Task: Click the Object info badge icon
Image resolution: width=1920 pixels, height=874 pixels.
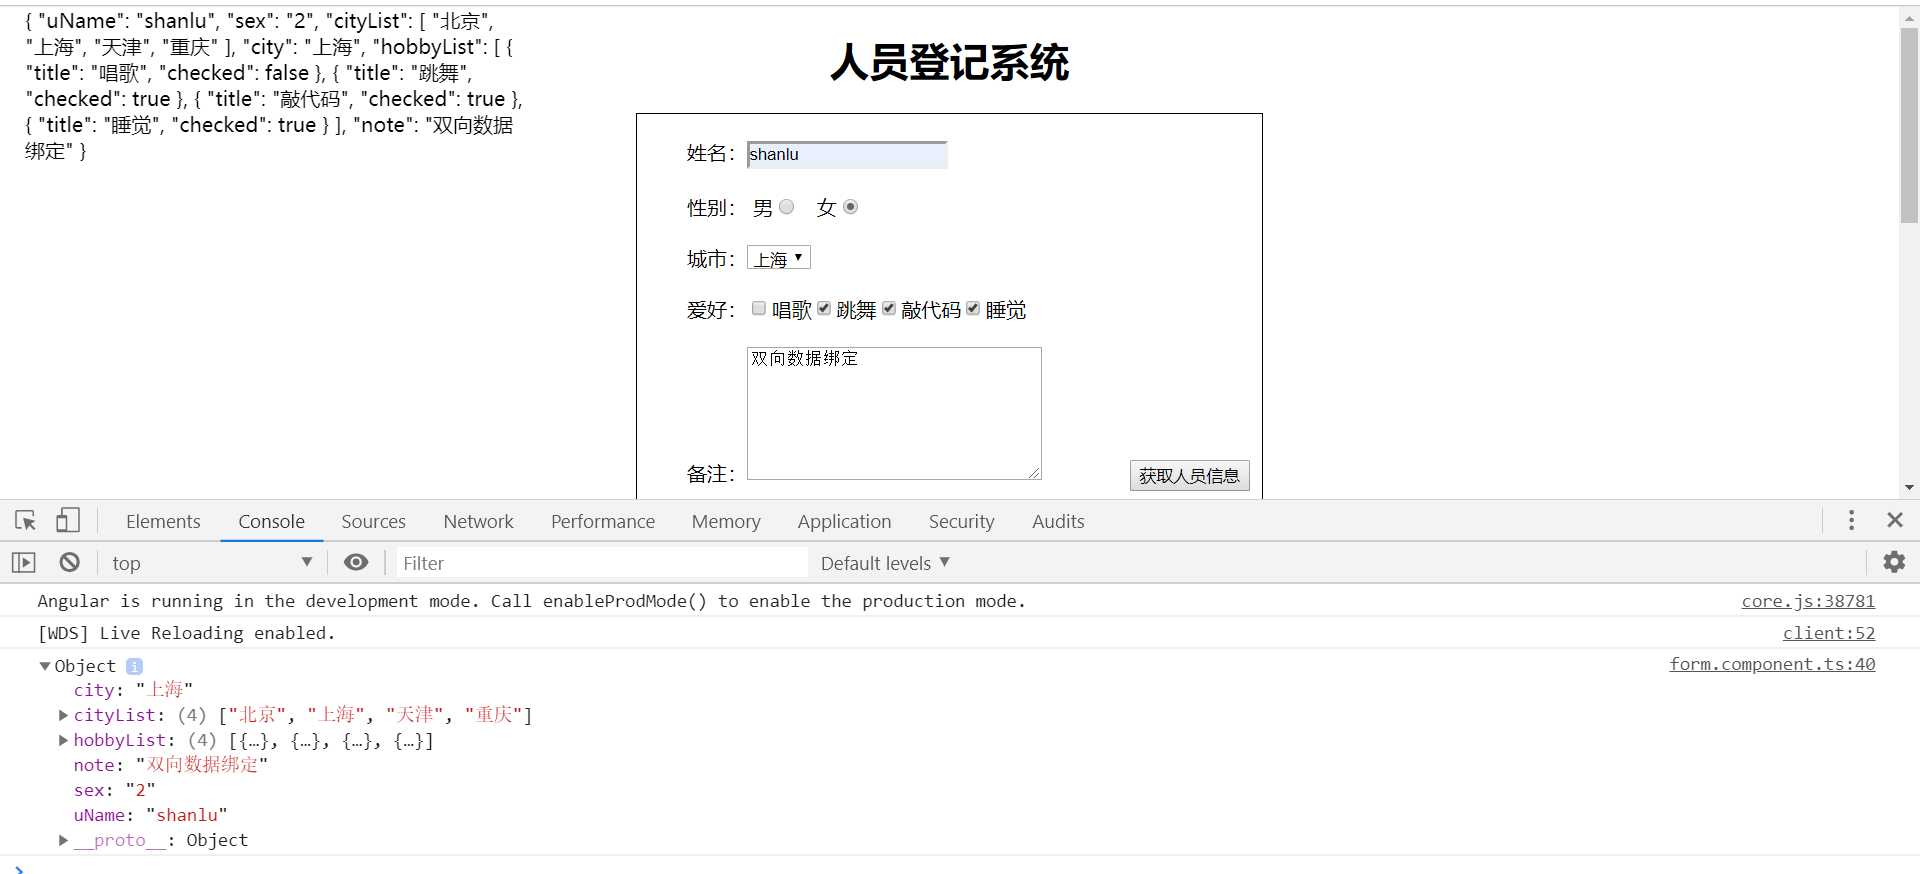Action: [x=134, y=666]
